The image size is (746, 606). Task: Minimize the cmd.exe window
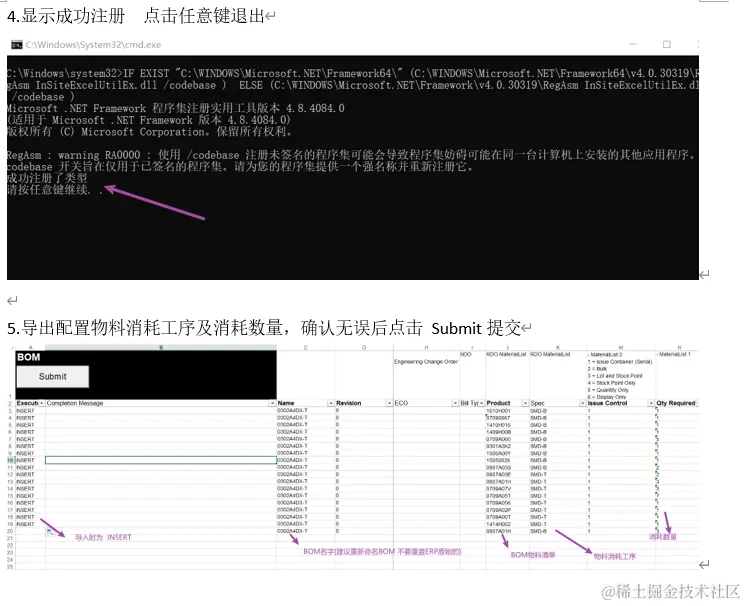tap(633, 44)
